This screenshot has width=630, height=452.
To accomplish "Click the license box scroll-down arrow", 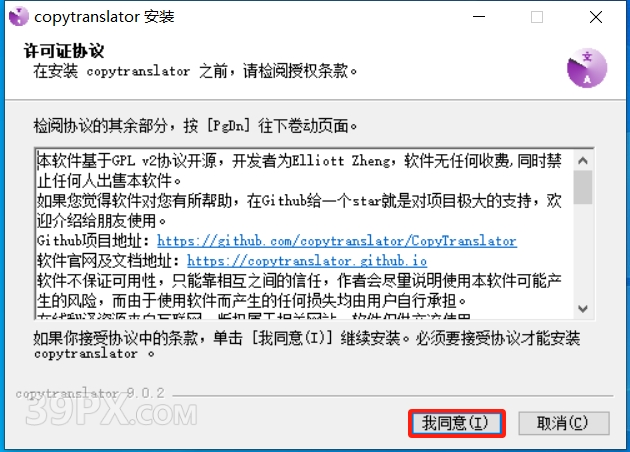I will [583, 309].
